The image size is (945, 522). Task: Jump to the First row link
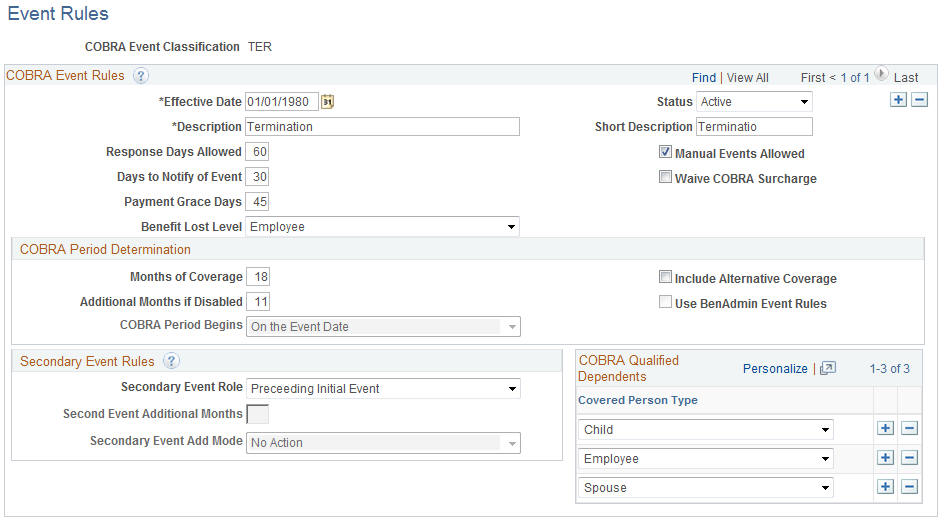813,78
